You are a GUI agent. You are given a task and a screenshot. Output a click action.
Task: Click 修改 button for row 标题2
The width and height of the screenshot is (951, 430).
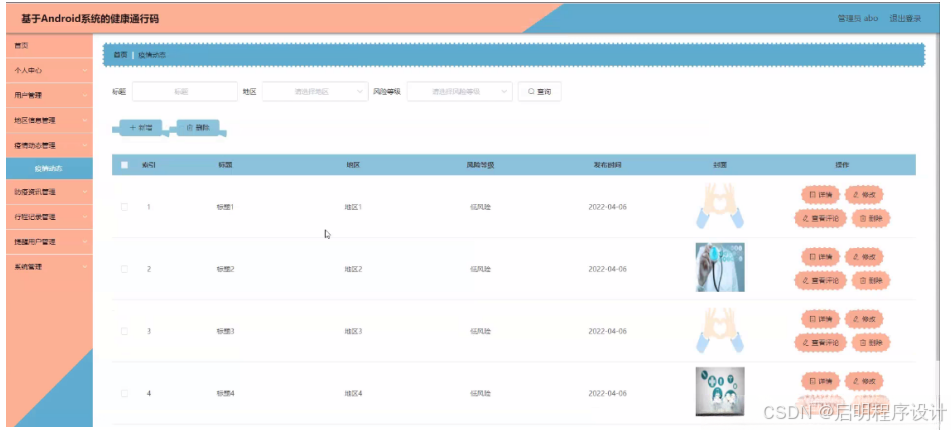[x=864, y=257]
